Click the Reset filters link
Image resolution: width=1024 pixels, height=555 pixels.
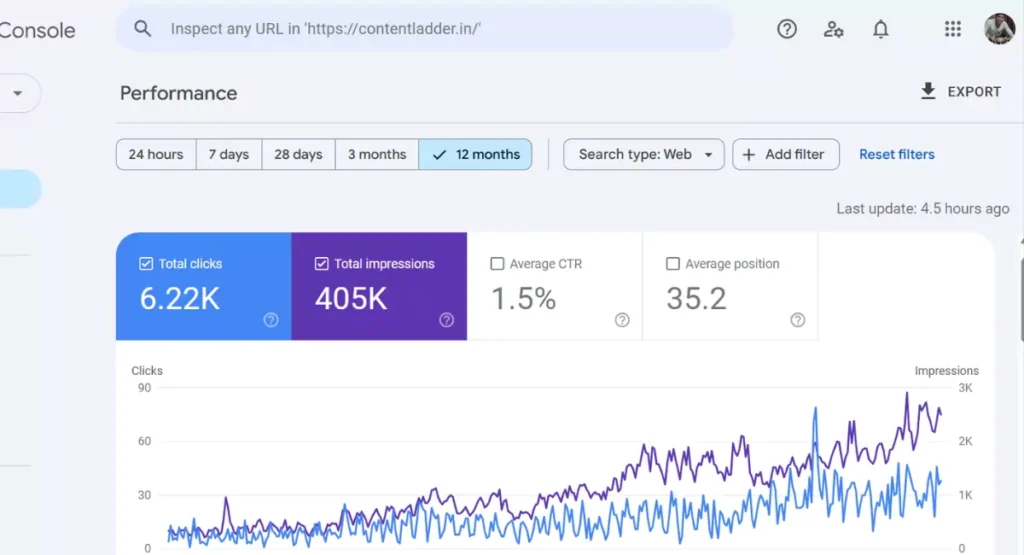(x=896, y=154)
